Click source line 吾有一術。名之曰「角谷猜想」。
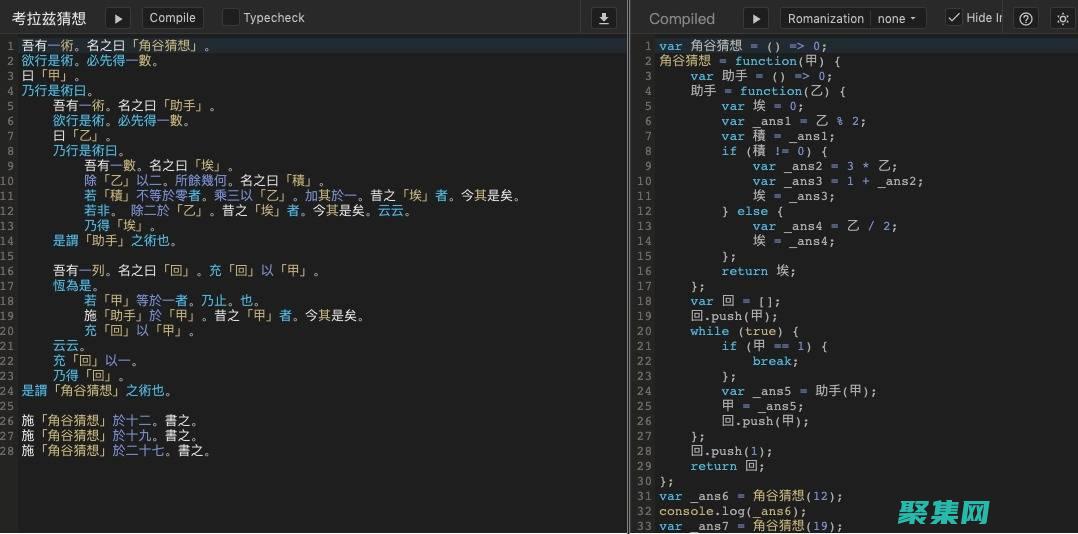1078x534 pixels. [116, 46]
